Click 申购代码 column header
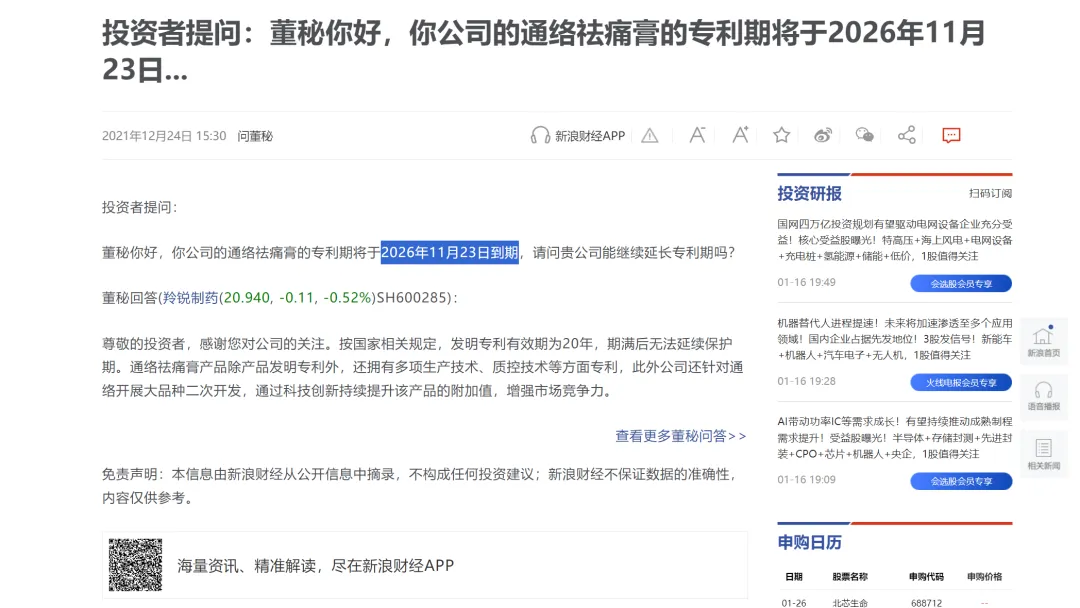This screenshot has height=608, width=1080. (x=926, y=576)
